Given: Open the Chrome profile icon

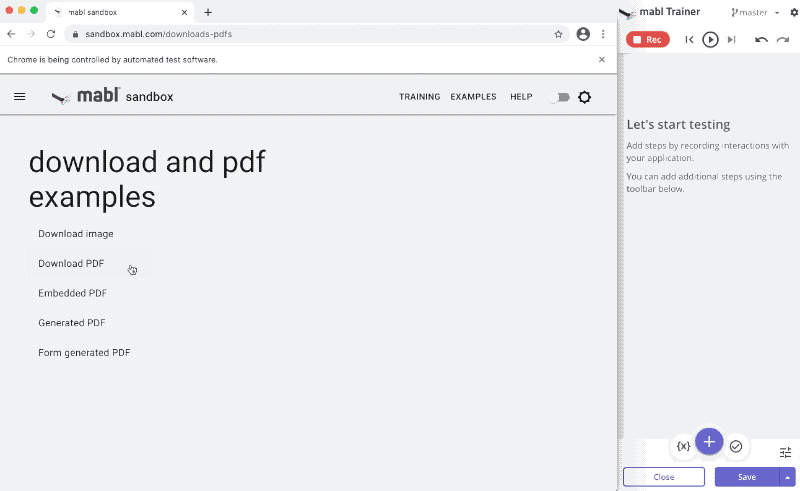Looking at the screenshot, I should (x=583, y=34).
